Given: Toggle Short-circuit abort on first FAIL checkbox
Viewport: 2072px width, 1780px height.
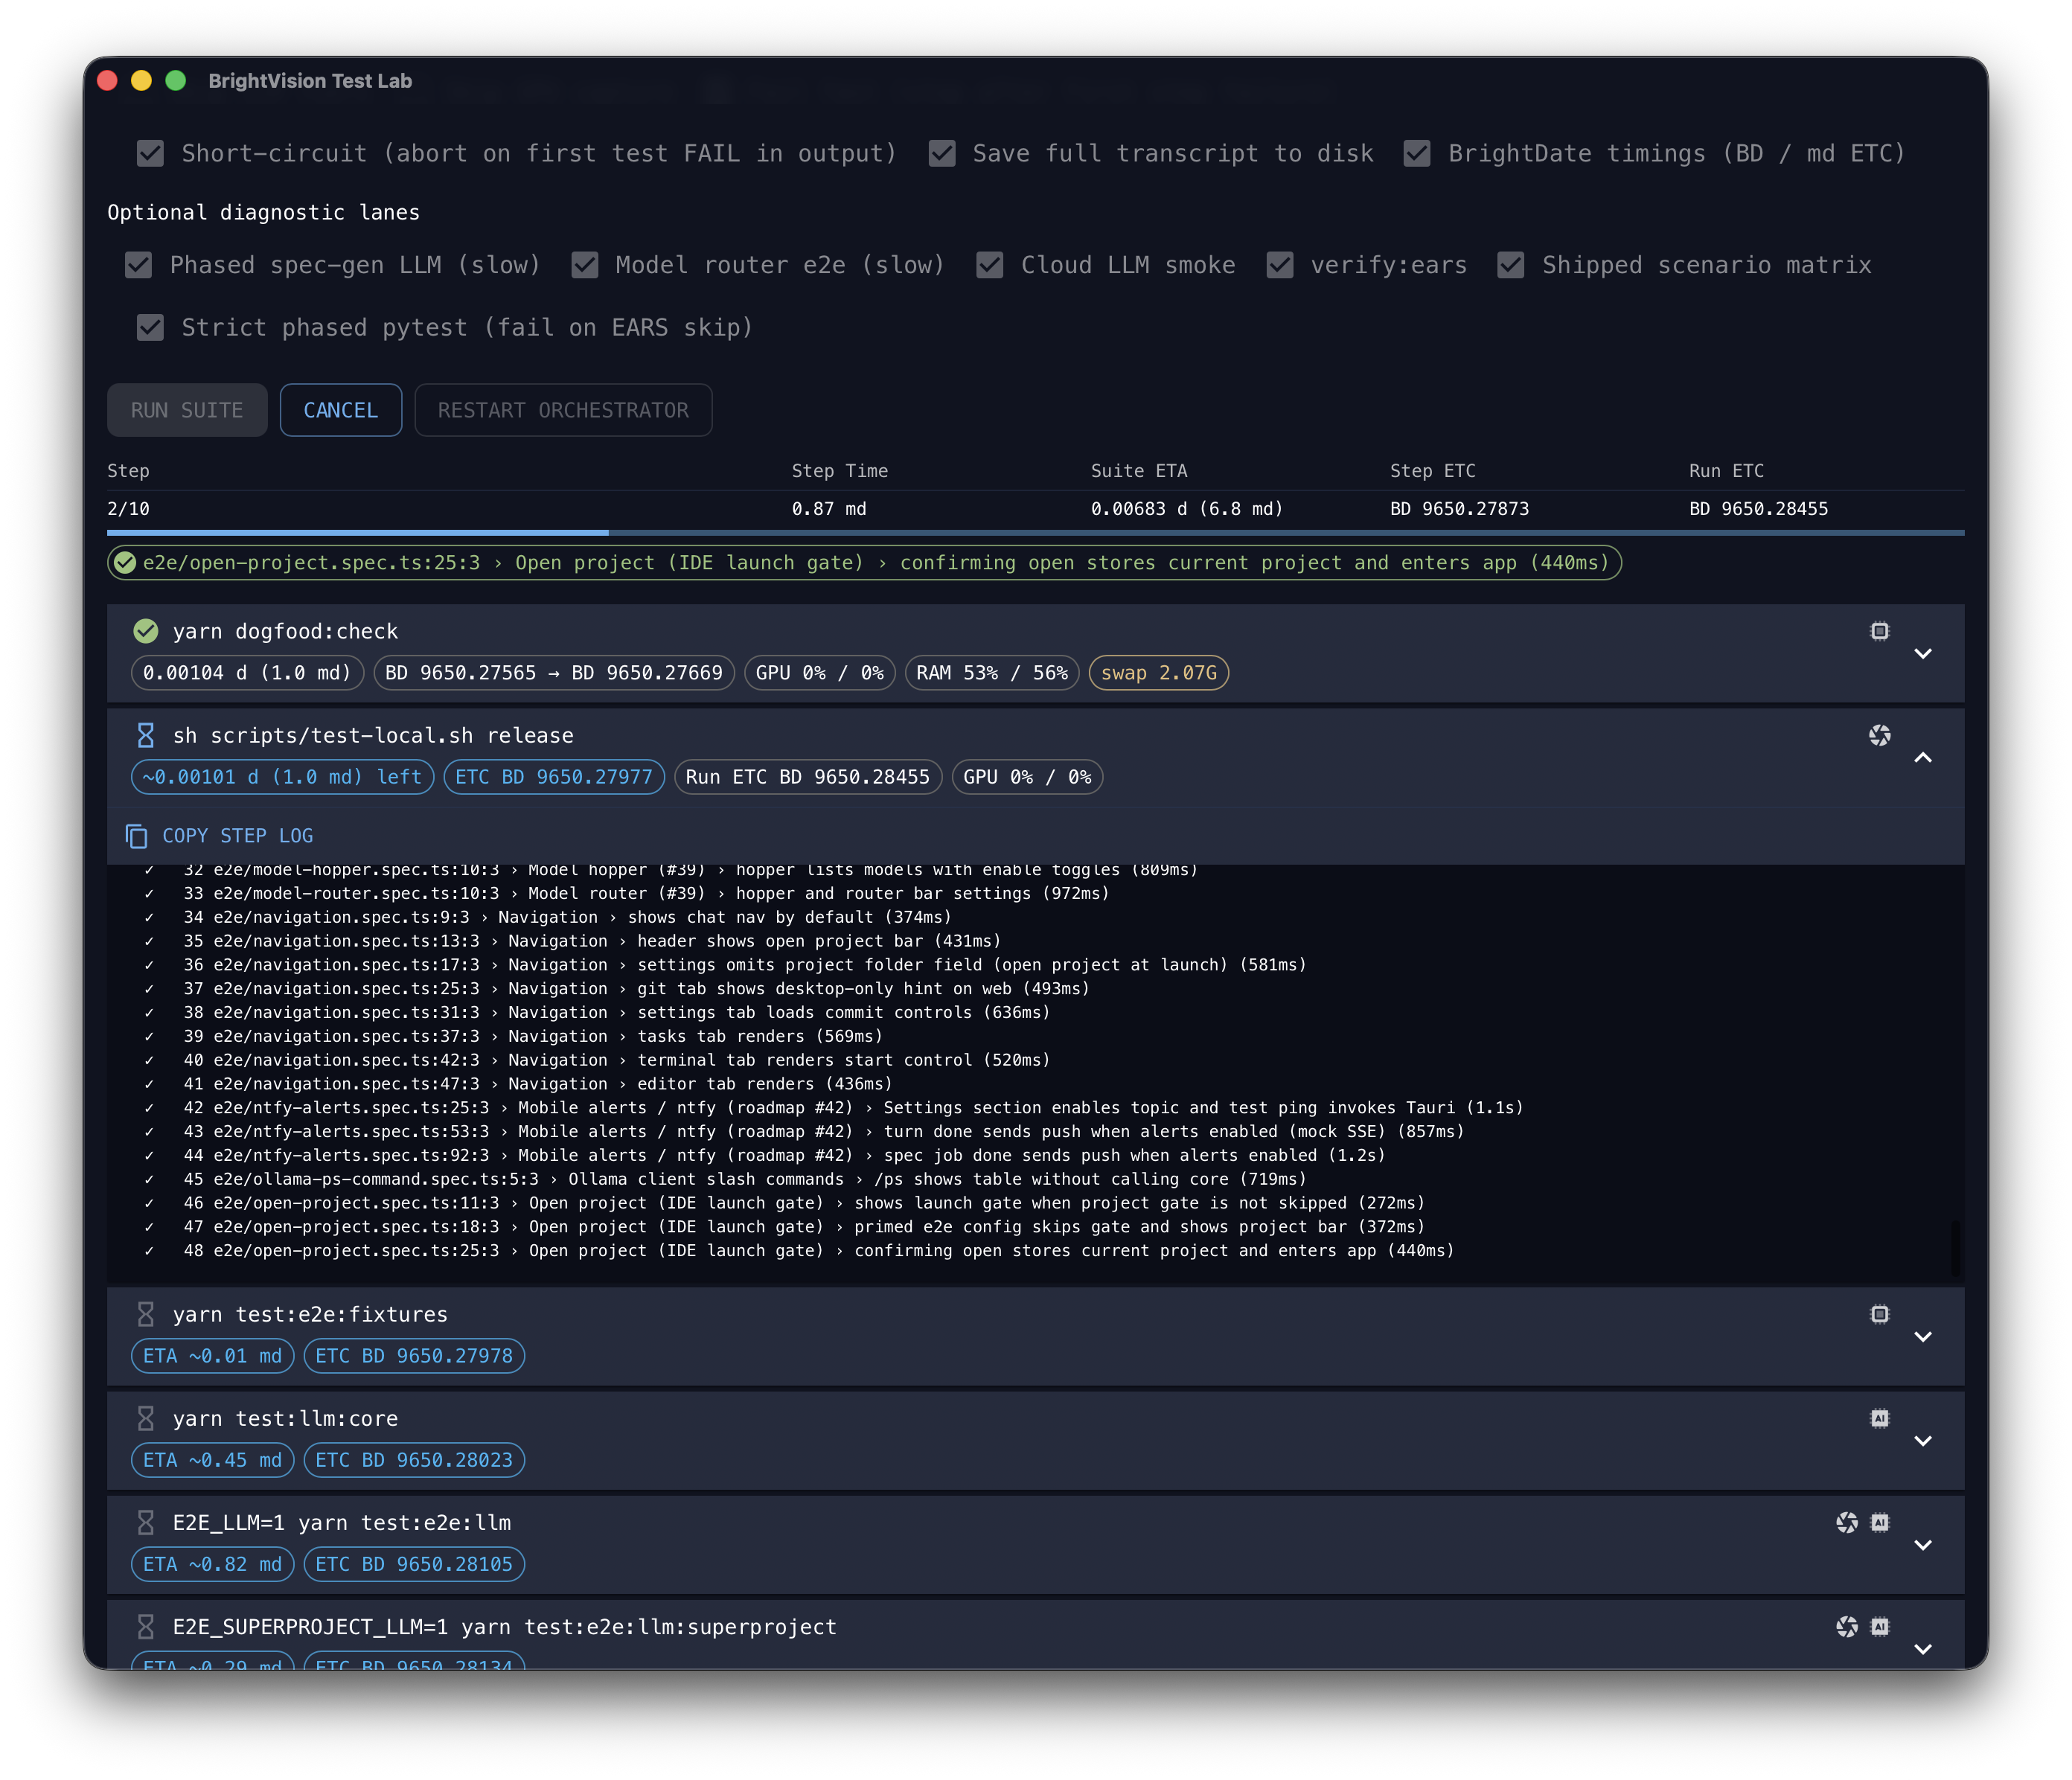Looking at the screenshot, I should 150,153.
